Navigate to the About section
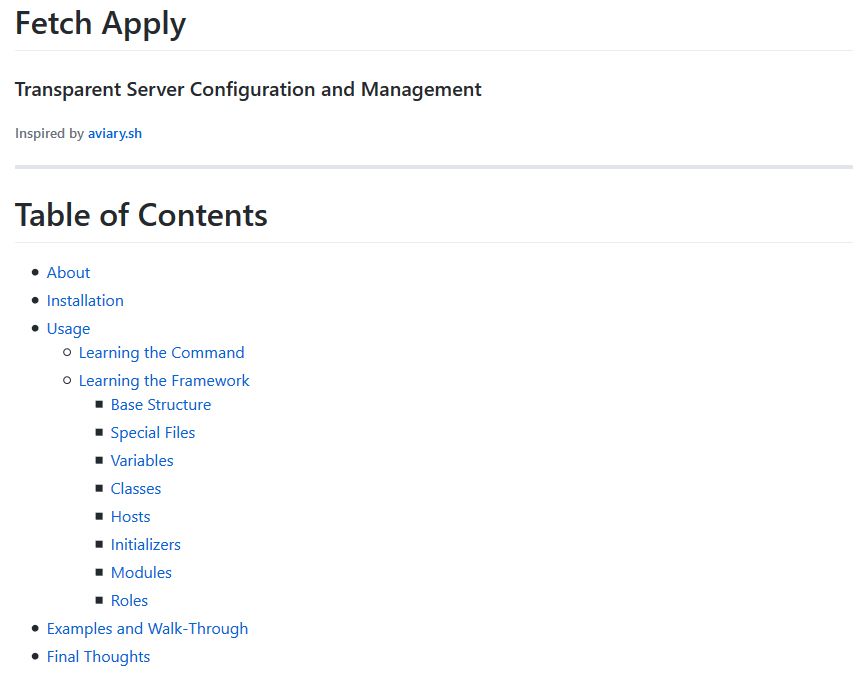 click(68, 272)
